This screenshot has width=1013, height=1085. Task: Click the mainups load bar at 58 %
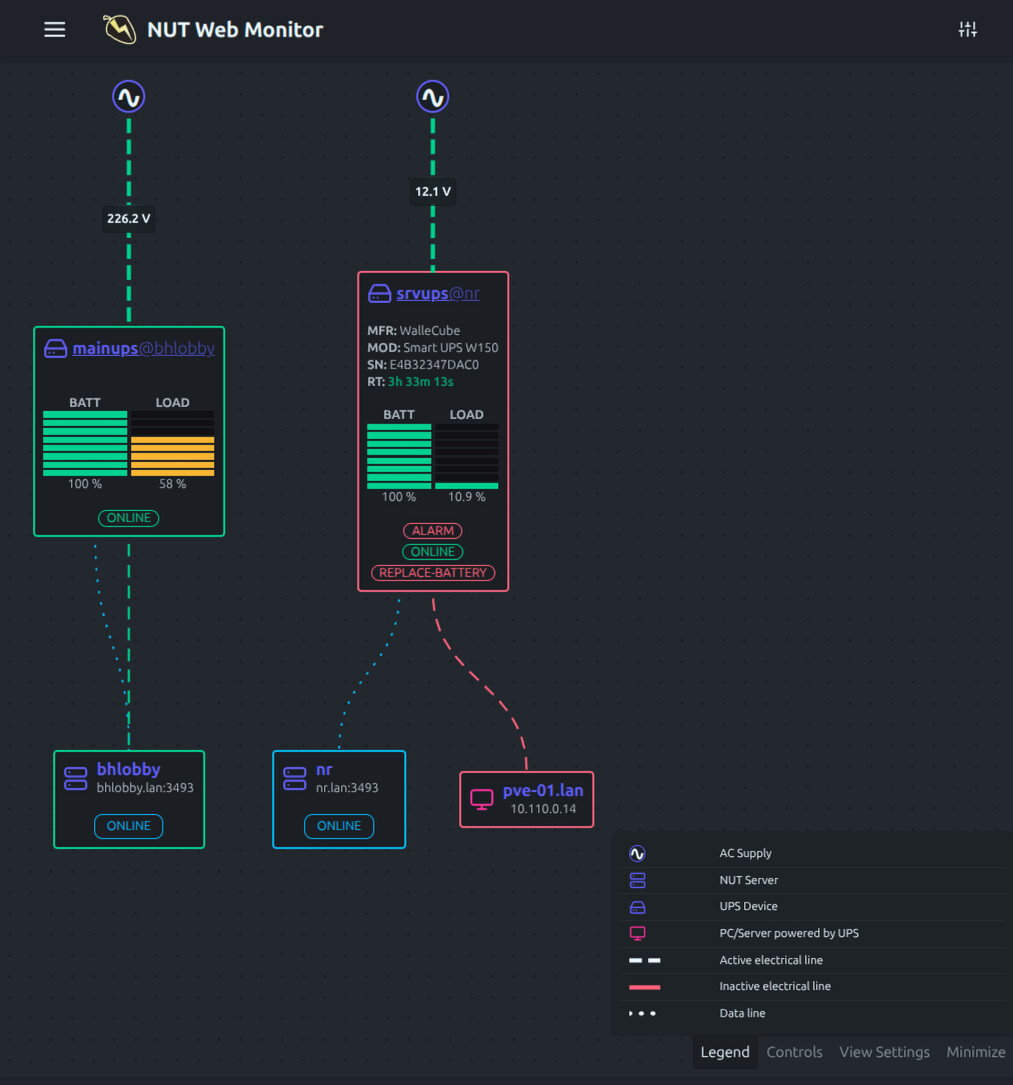tap(172, 455)
